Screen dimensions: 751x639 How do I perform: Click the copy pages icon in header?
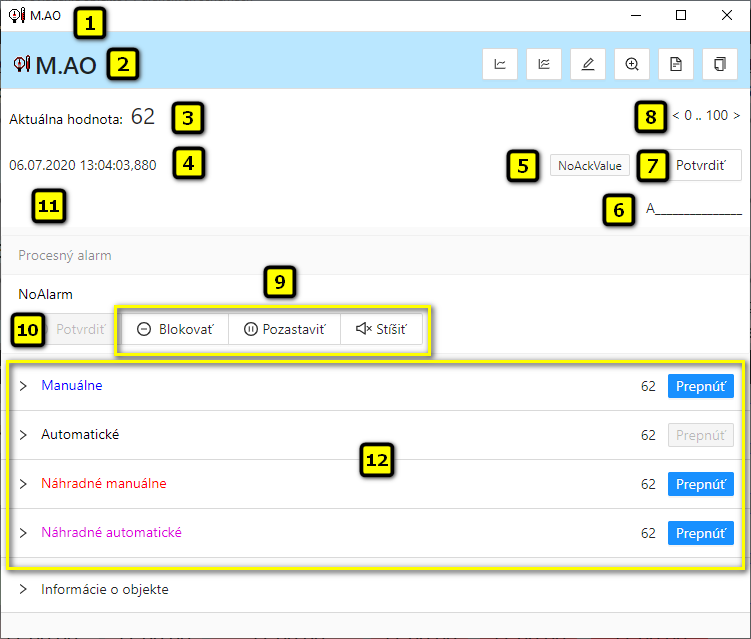pyautogui.click(x=720, y=64)
